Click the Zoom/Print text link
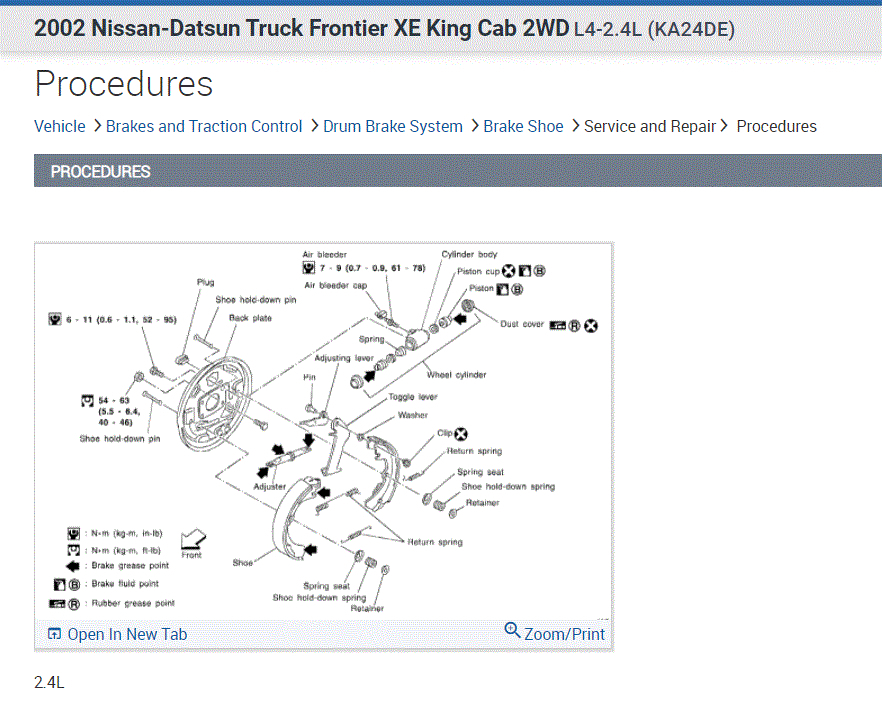This screenshot has height=722, width=882. pyautogui.click(x=564, y=634)
